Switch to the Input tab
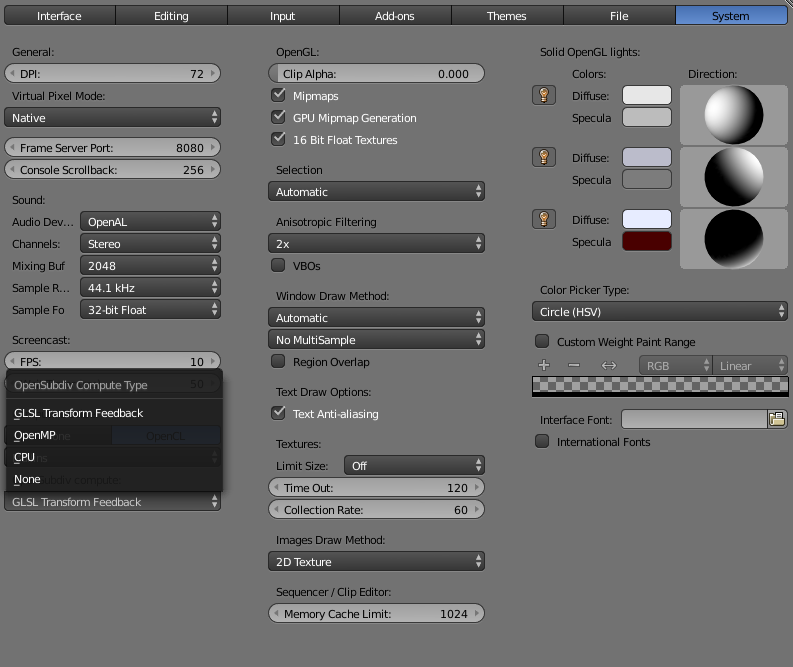Image resolution: width=793 pixels, height=667 pixels. point(282,16)
